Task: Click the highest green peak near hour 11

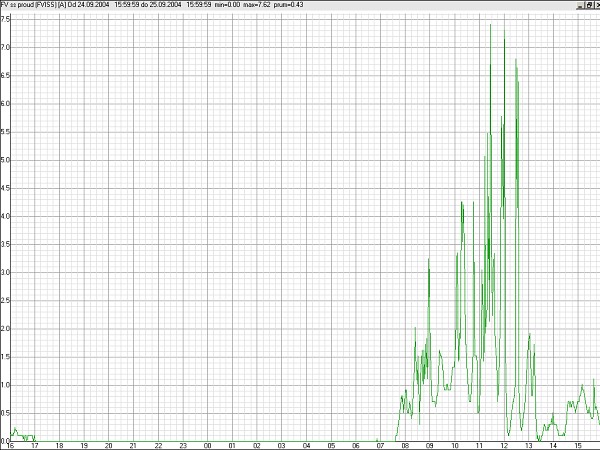Action: pos(490,25)
